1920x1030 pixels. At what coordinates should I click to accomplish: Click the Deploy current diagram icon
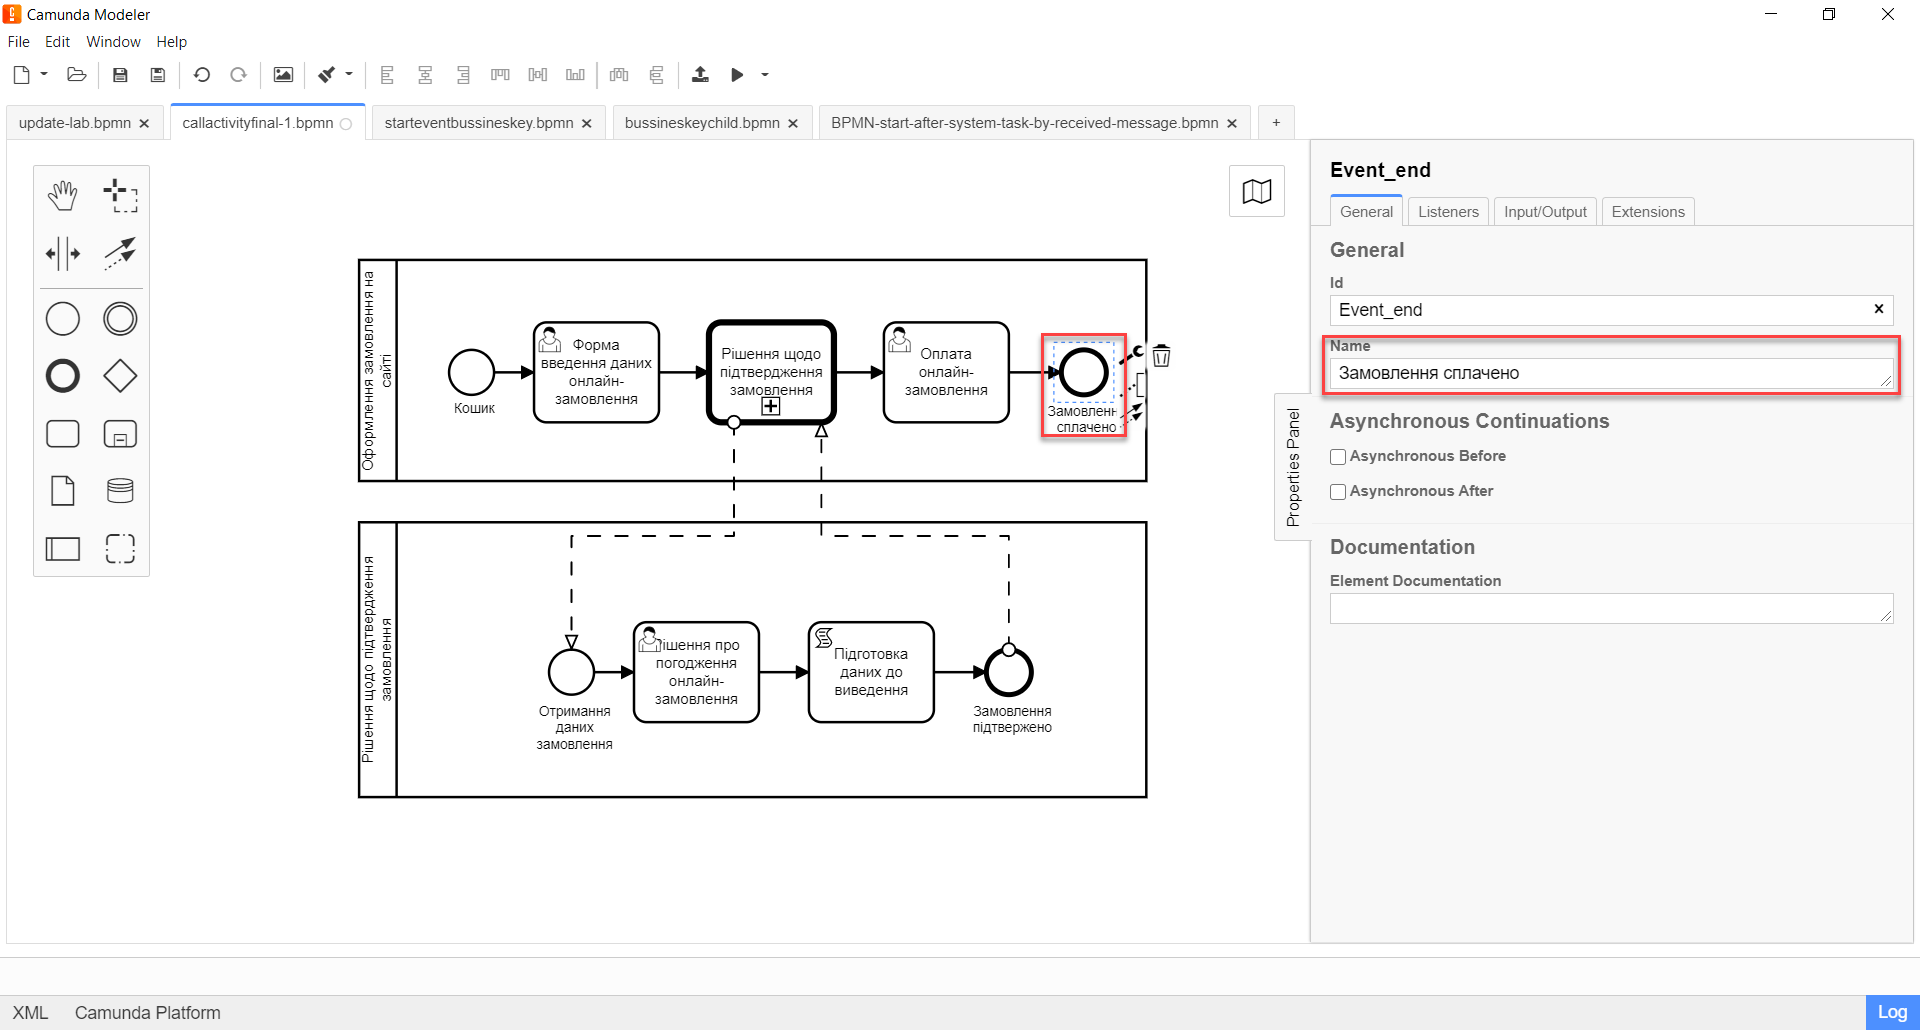click(700, 75)
